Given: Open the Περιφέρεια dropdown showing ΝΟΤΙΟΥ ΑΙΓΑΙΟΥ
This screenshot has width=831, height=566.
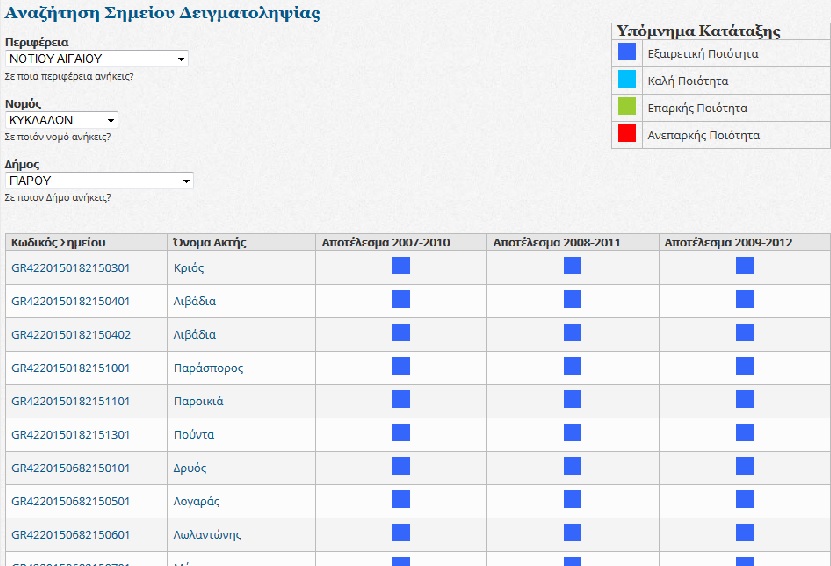Looking at the screenshot, I should coord(96,59).
